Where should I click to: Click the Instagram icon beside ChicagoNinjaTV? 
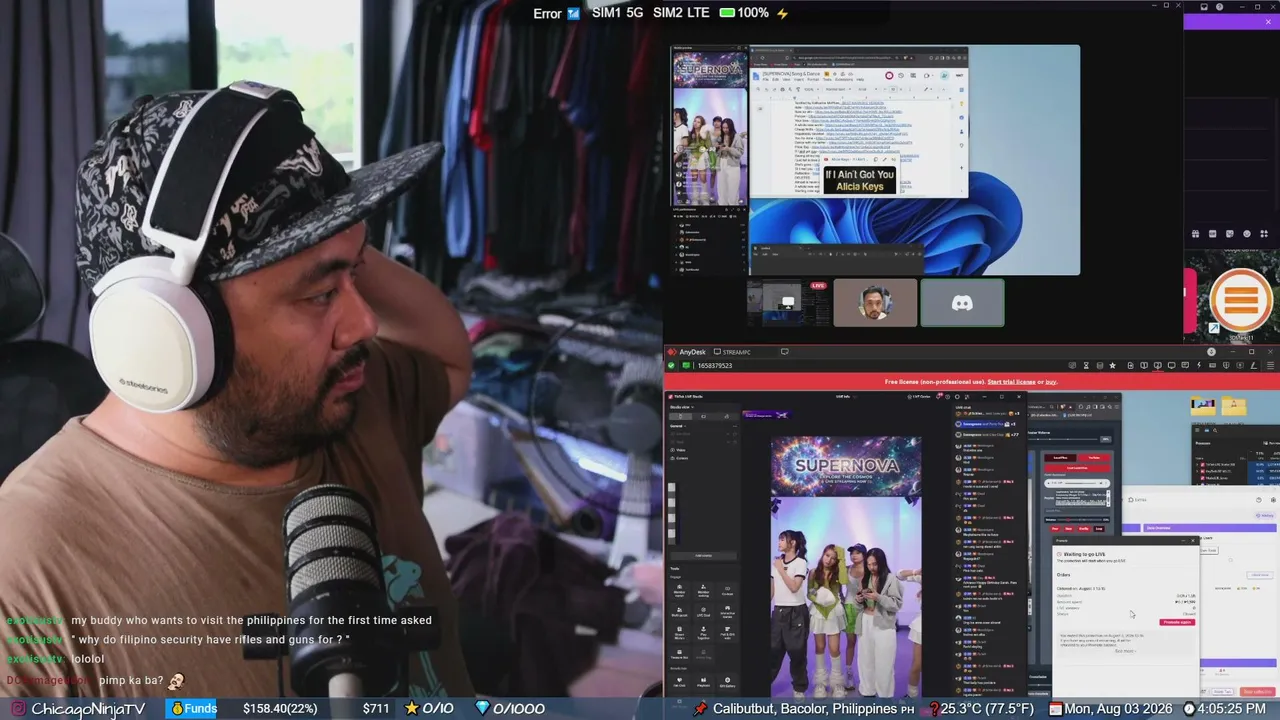point(16,708)
